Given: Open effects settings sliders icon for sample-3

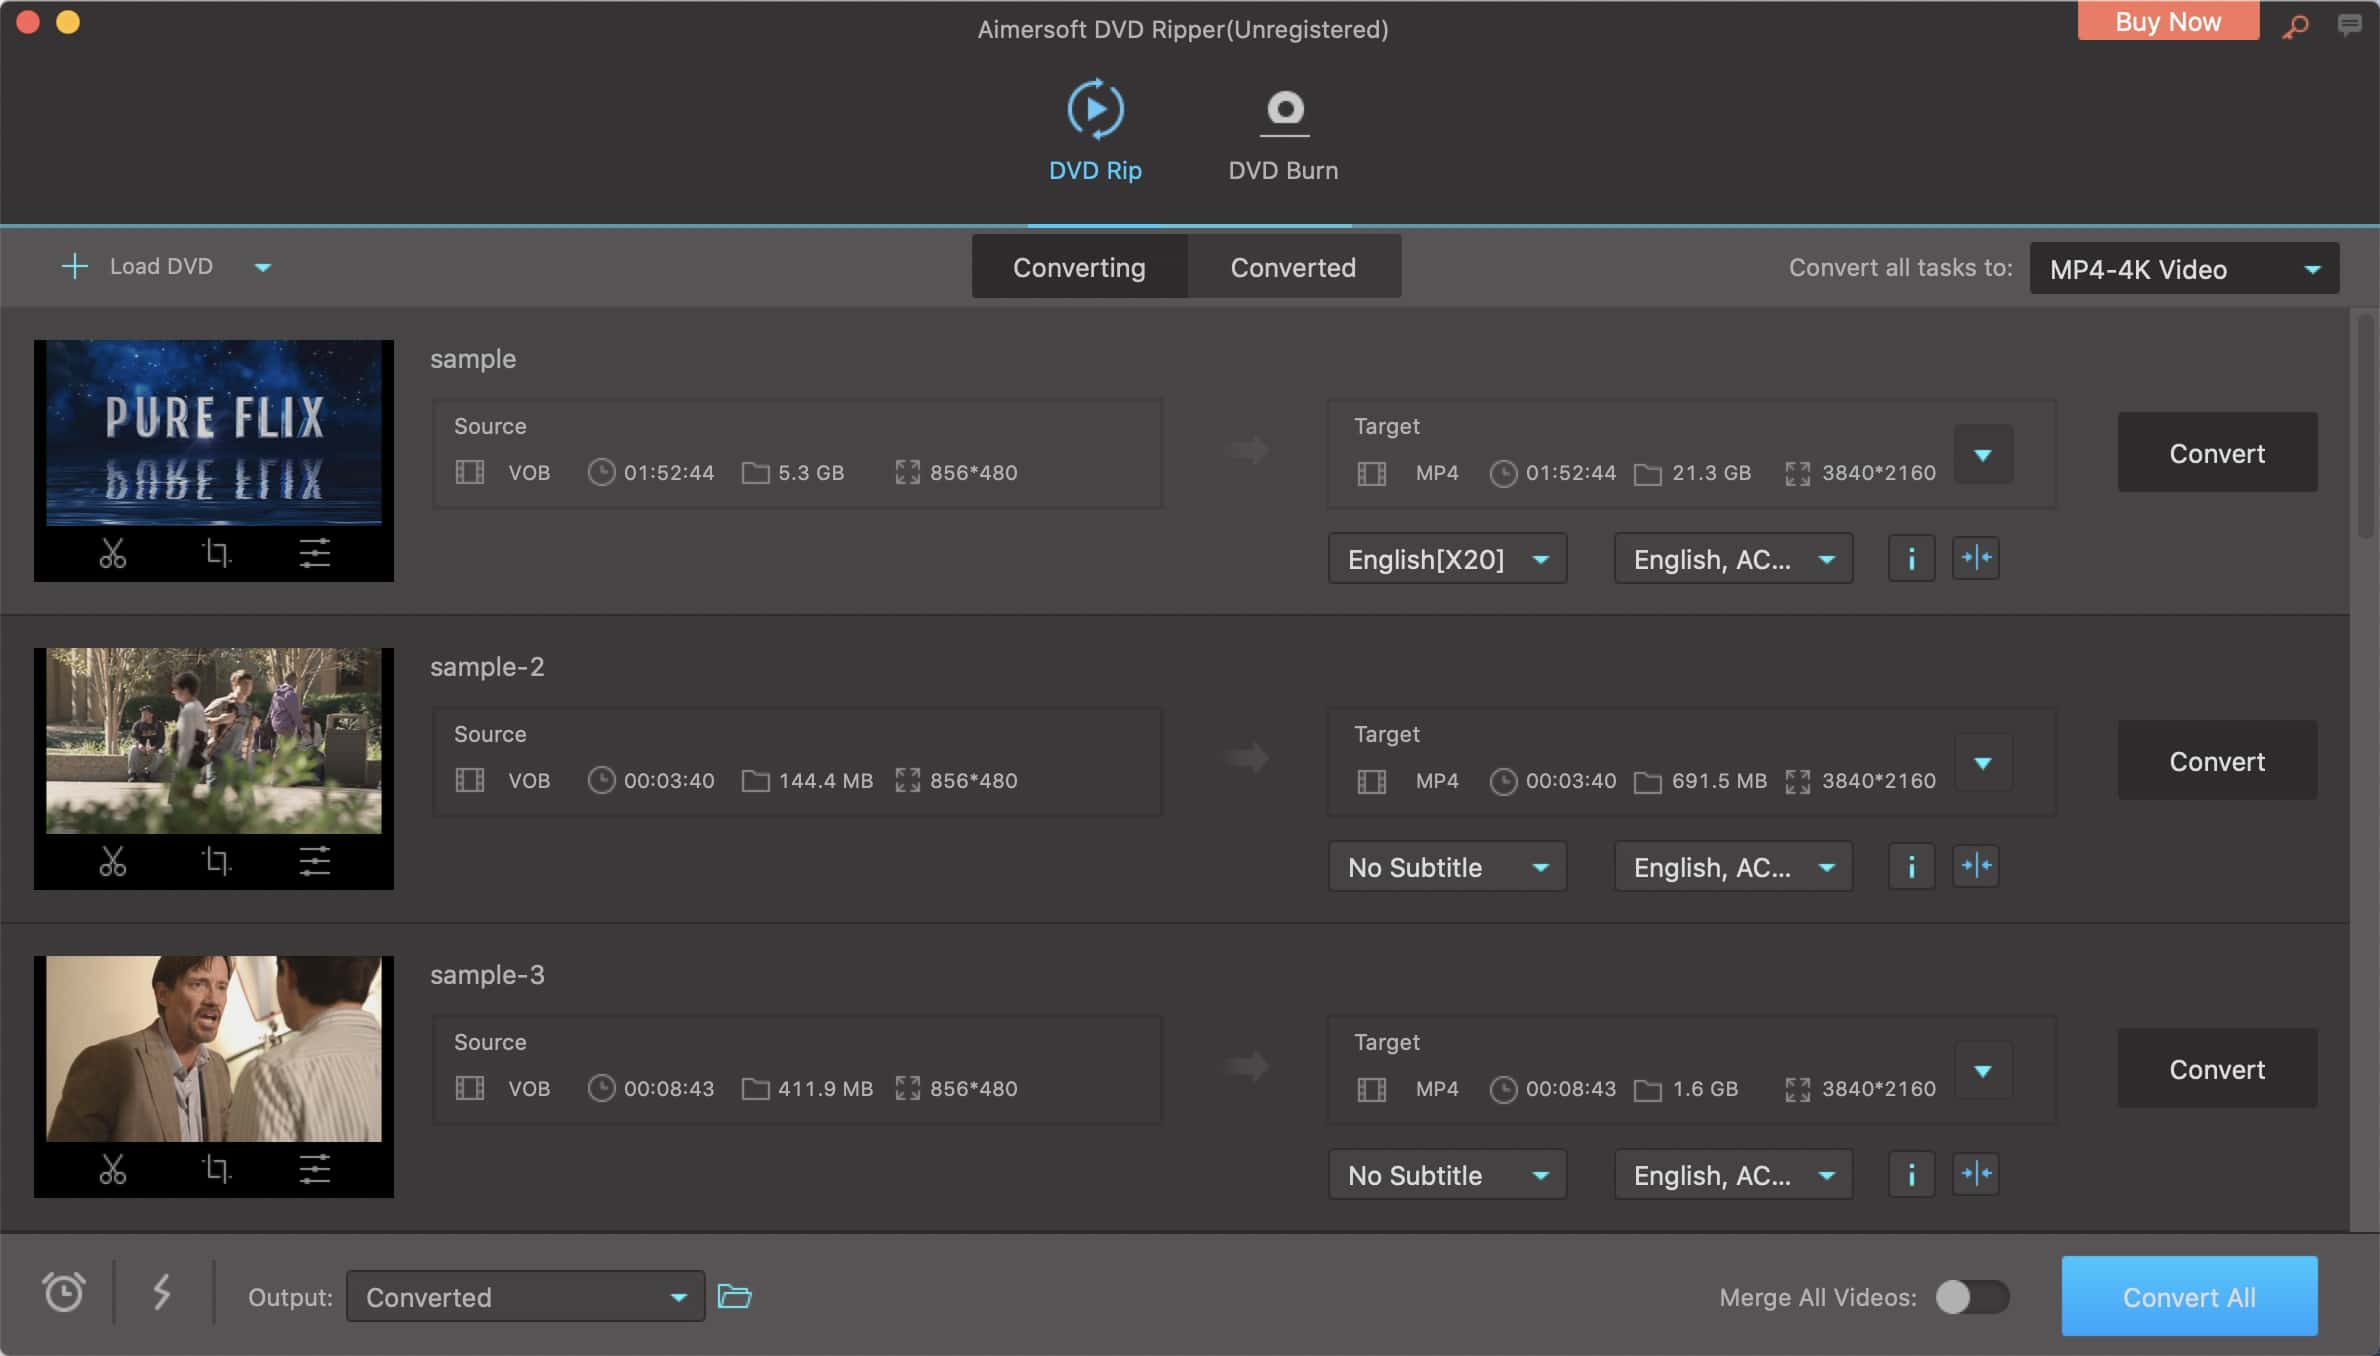Looking at the screenshot, I should pos(315,1169).
